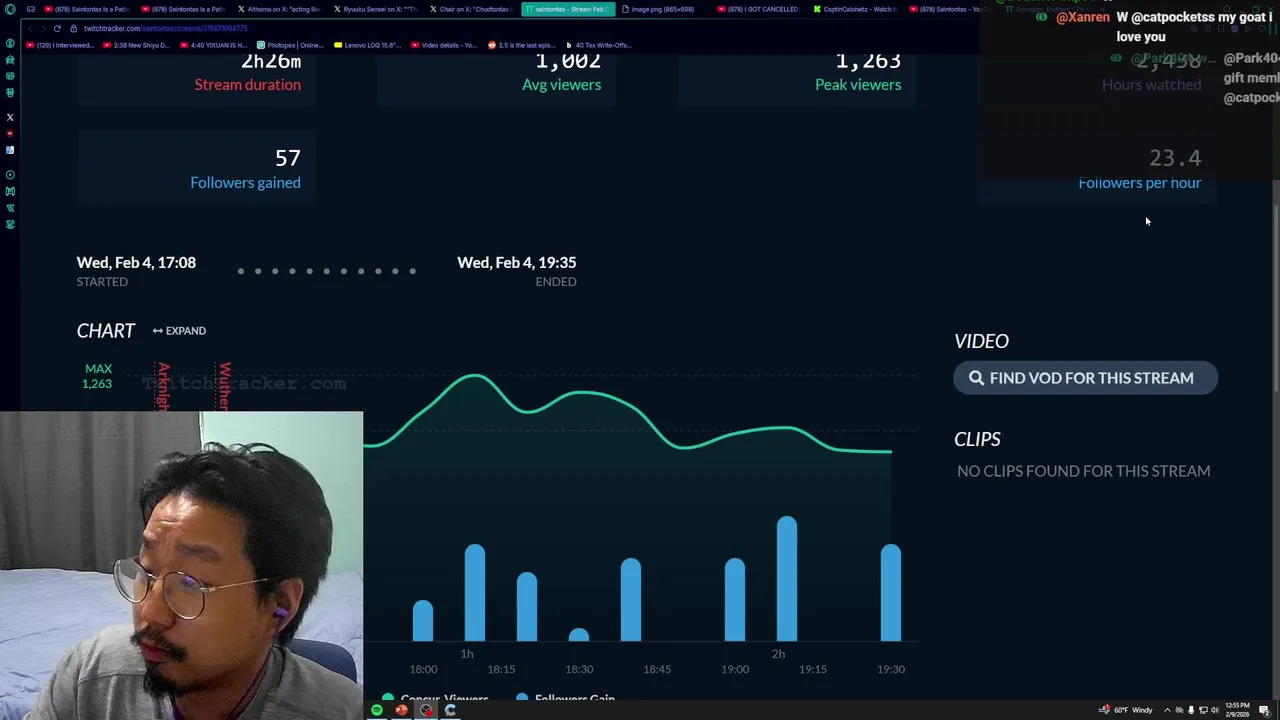Open the OBS icon in the taskbar
Image resolution: width=1280 pixels, height=720 pixels.
pos(427,711)
